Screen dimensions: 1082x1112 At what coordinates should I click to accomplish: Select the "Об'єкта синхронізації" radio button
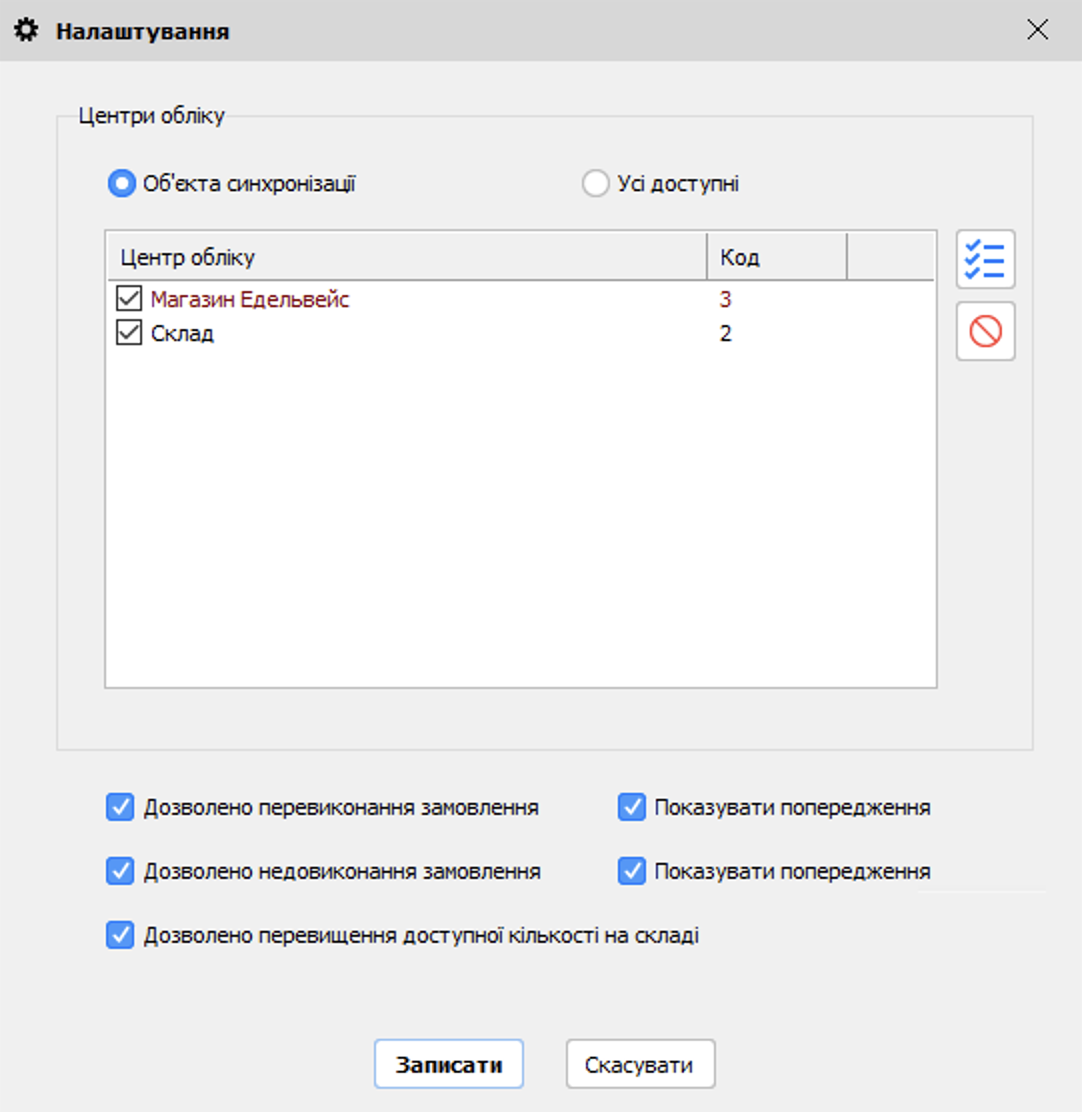tap(122, 184)
